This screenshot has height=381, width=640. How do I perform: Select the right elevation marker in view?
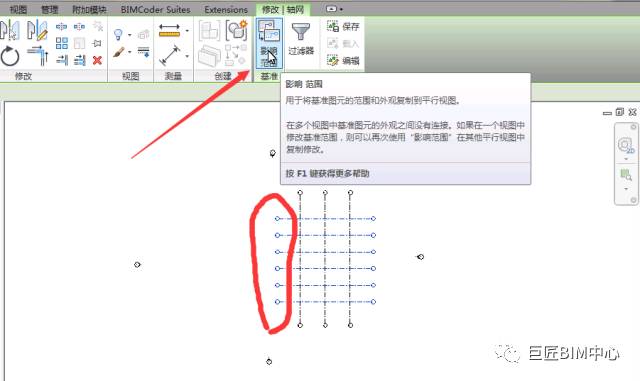pyautogui.click(x=420, y=257)
